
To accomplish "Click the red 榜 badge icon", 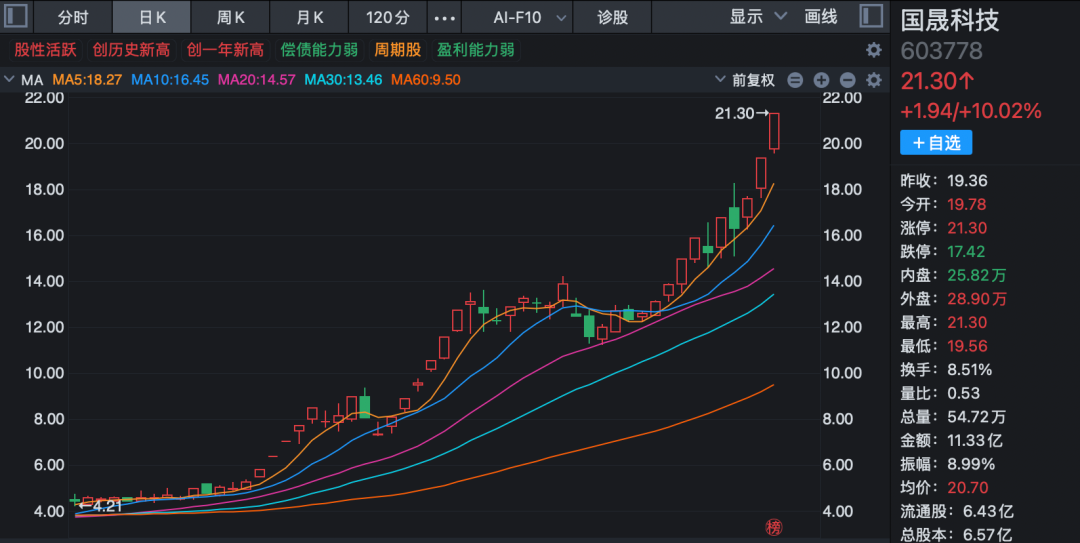I will tap(773, 527).
